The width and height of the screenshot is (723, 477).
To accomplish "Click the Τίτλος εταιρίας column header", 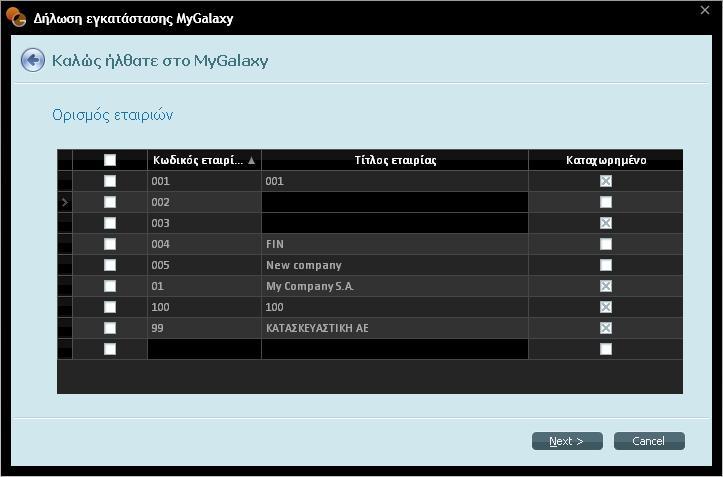I will coord(395,160).
